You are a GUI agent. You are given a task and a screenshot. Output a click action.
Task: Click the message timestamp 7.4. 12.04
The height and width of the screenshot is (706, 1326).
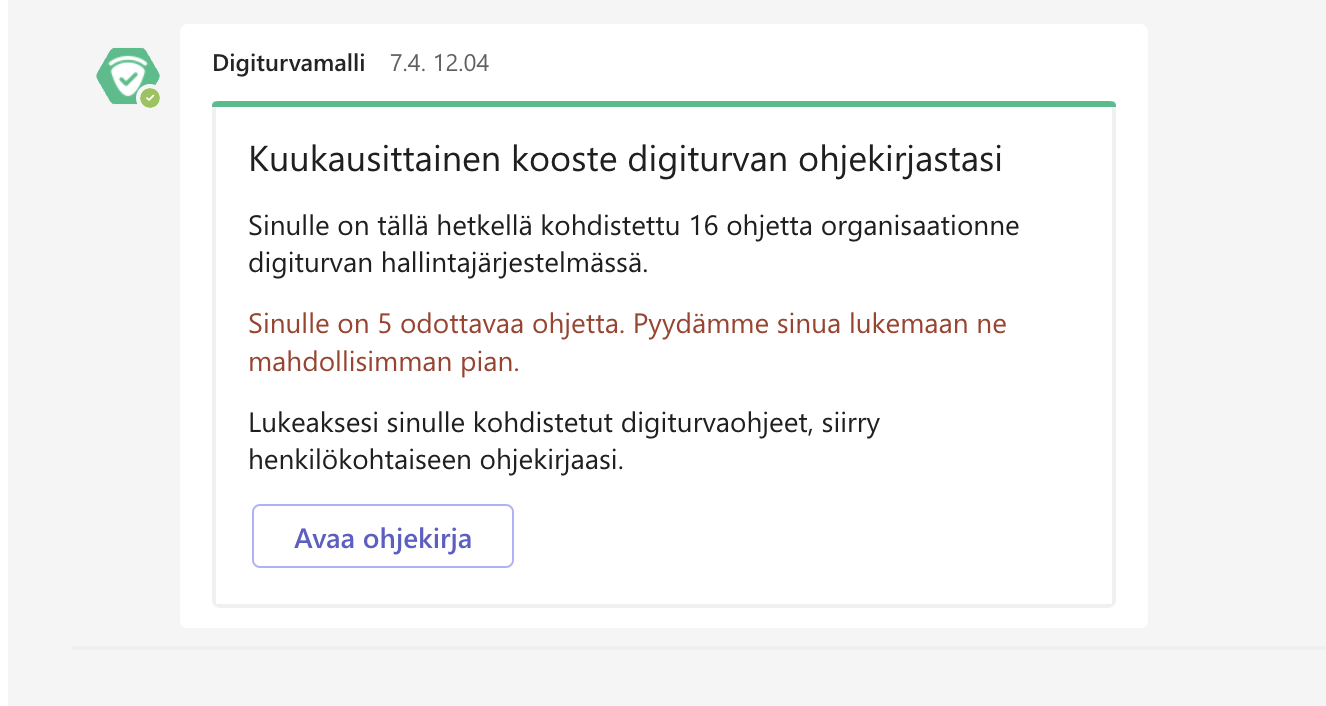tap(440, 64)
